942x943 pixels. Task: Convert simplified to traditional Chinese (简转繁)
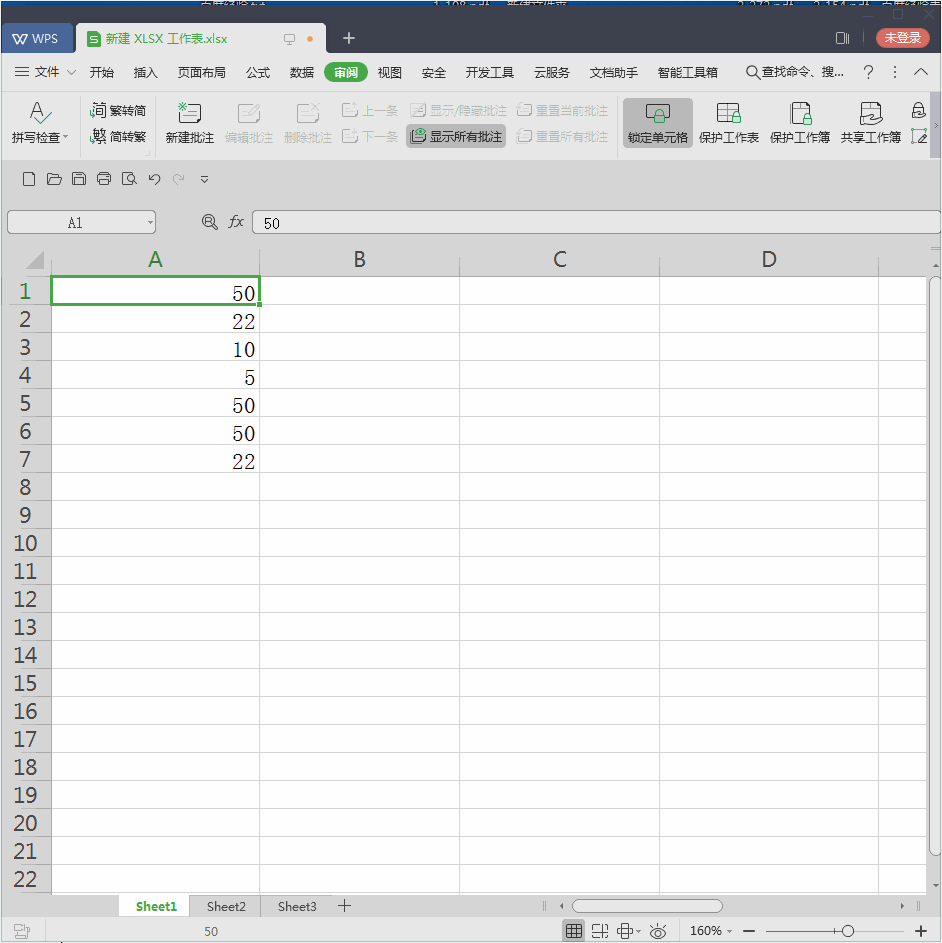pyautogui.click(x=118, y=137)
